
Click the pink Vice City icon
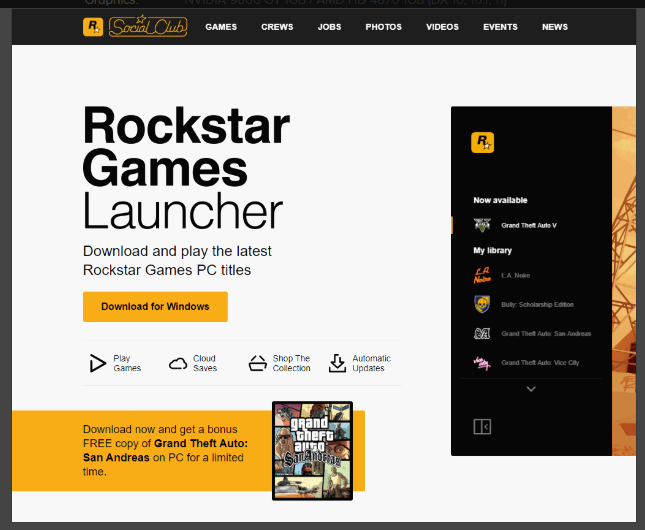pyautogui.click(x=482, y=363)
